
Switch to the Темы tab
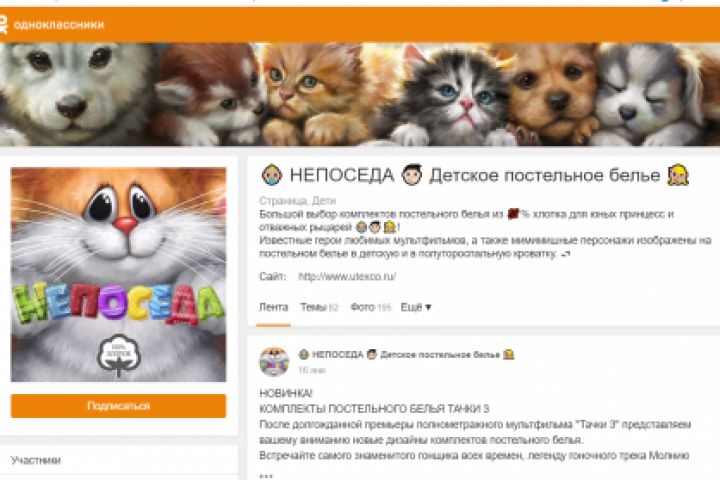319,307
